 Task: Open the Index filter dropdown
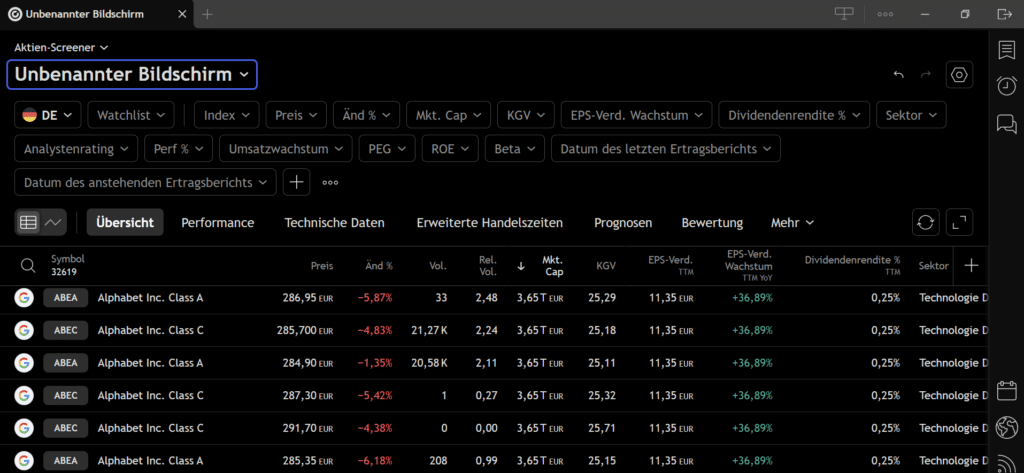pyautogui.click(x=227, y=115)
